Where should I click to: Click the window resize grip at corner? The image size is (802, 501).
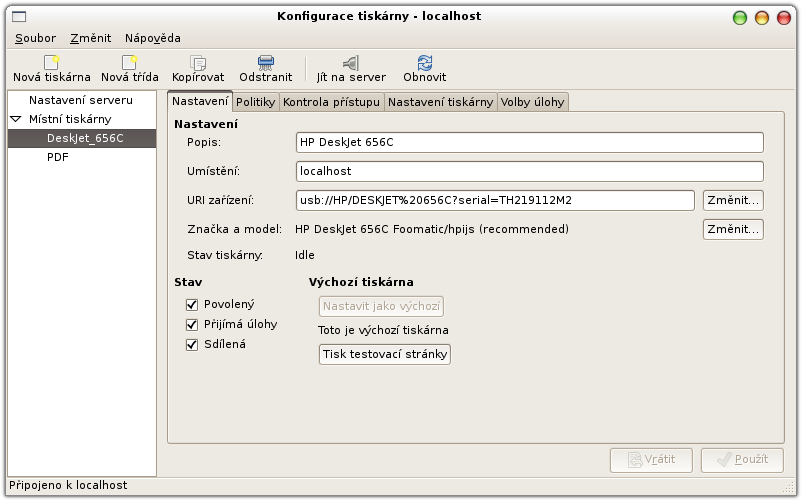788,486
